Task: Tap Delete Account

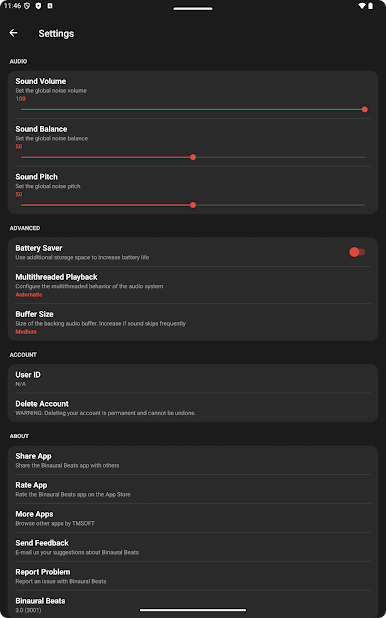Action: (193, 408)
